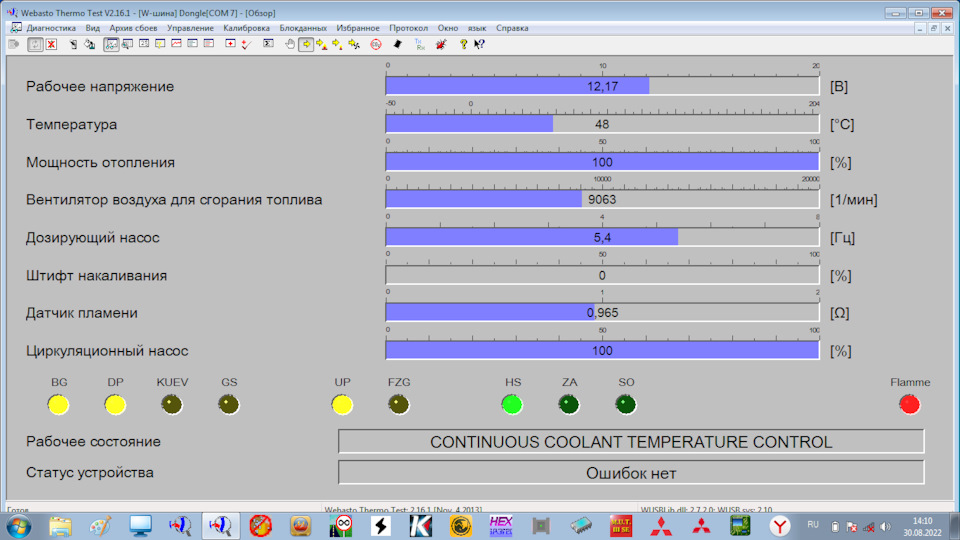
Task: Click the yellow UP indicator lamp
Action: click(x=342, y=405)
